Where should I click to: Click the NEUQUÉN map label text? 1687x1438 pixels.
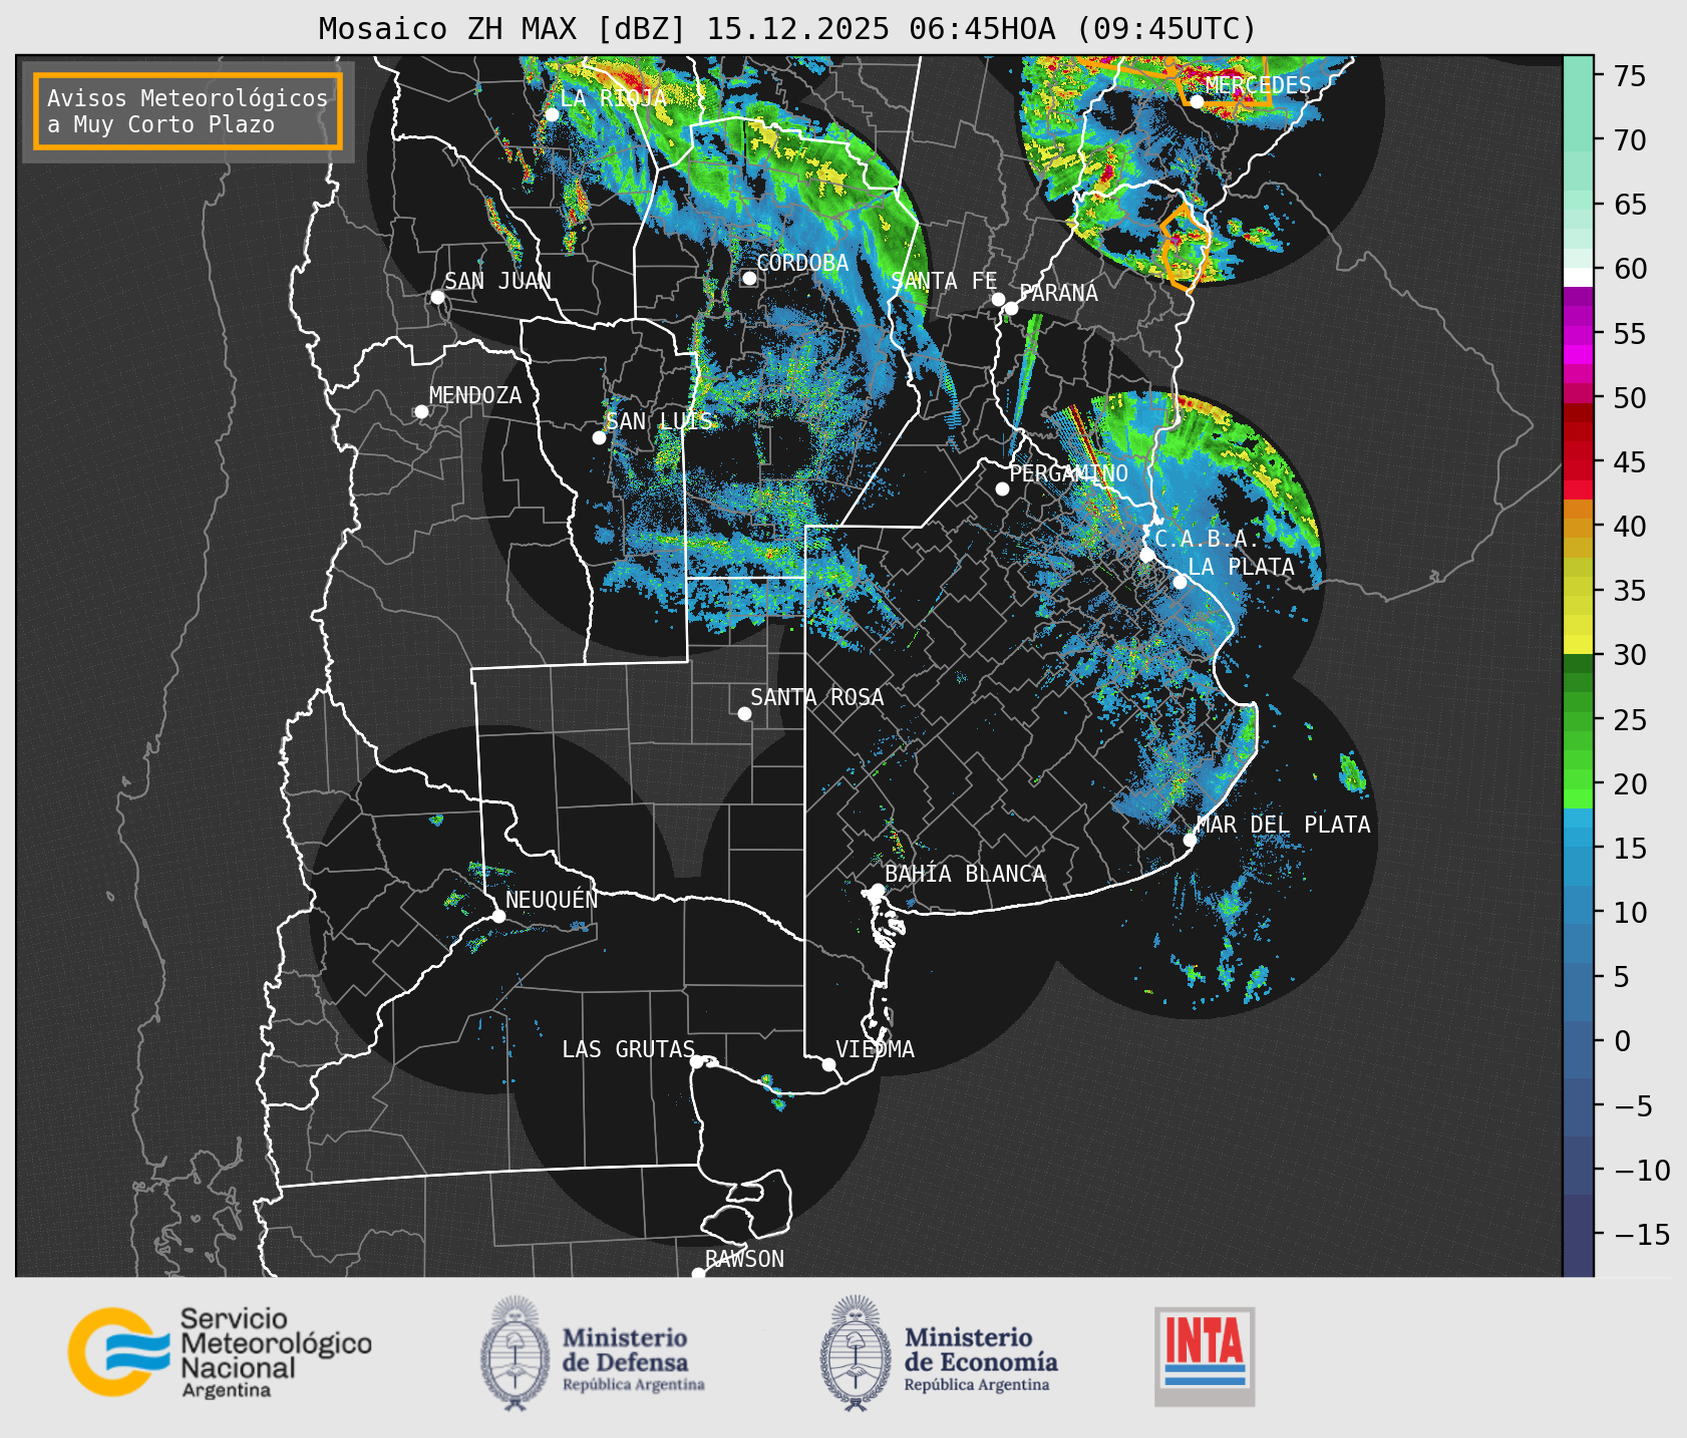point(552,899)
